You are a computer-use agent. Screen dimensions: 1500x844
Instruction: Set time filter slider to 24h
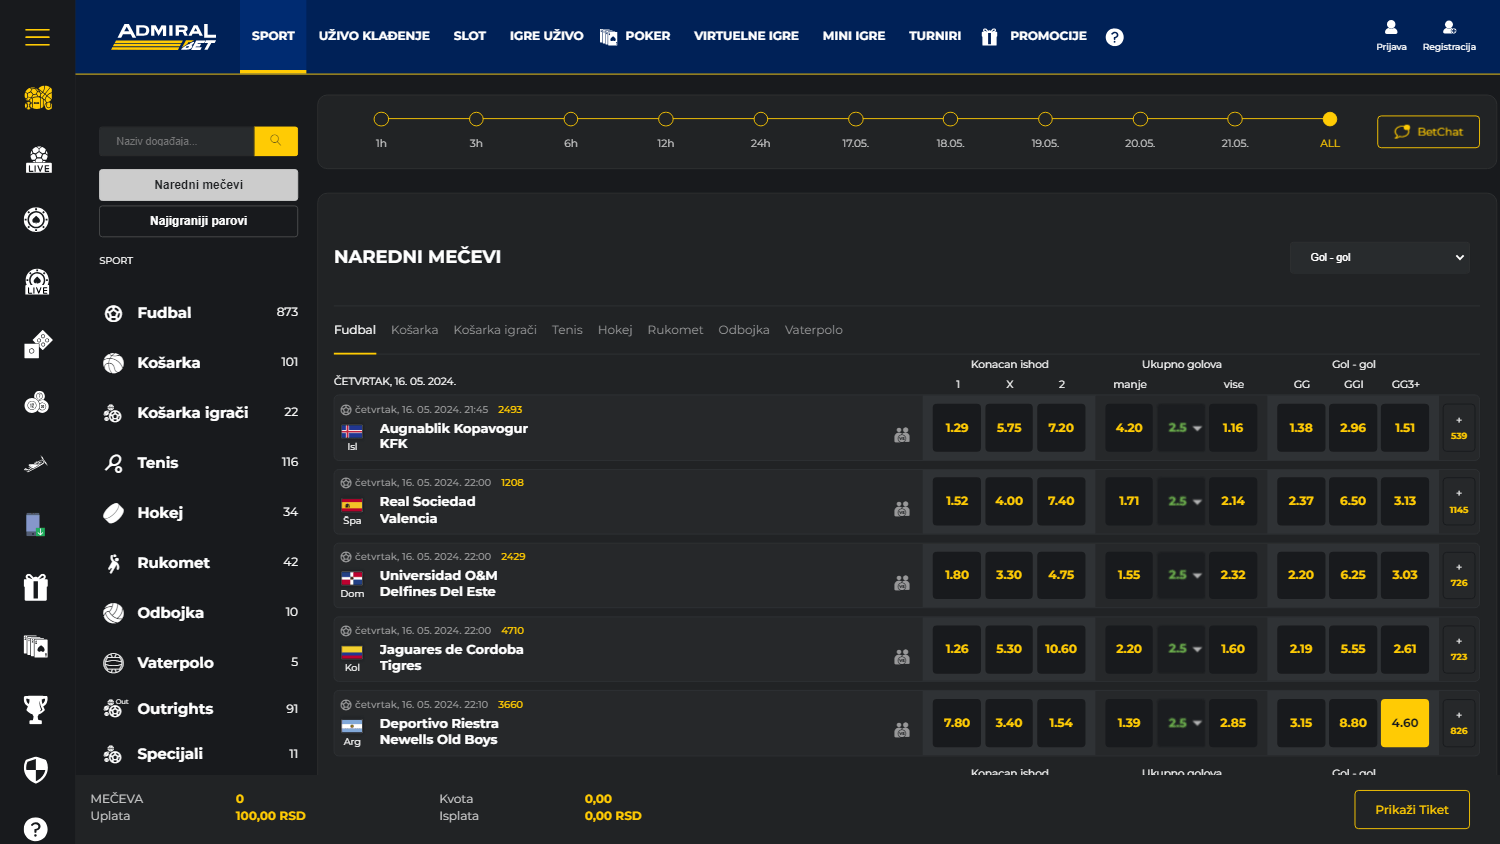[761, 119]
